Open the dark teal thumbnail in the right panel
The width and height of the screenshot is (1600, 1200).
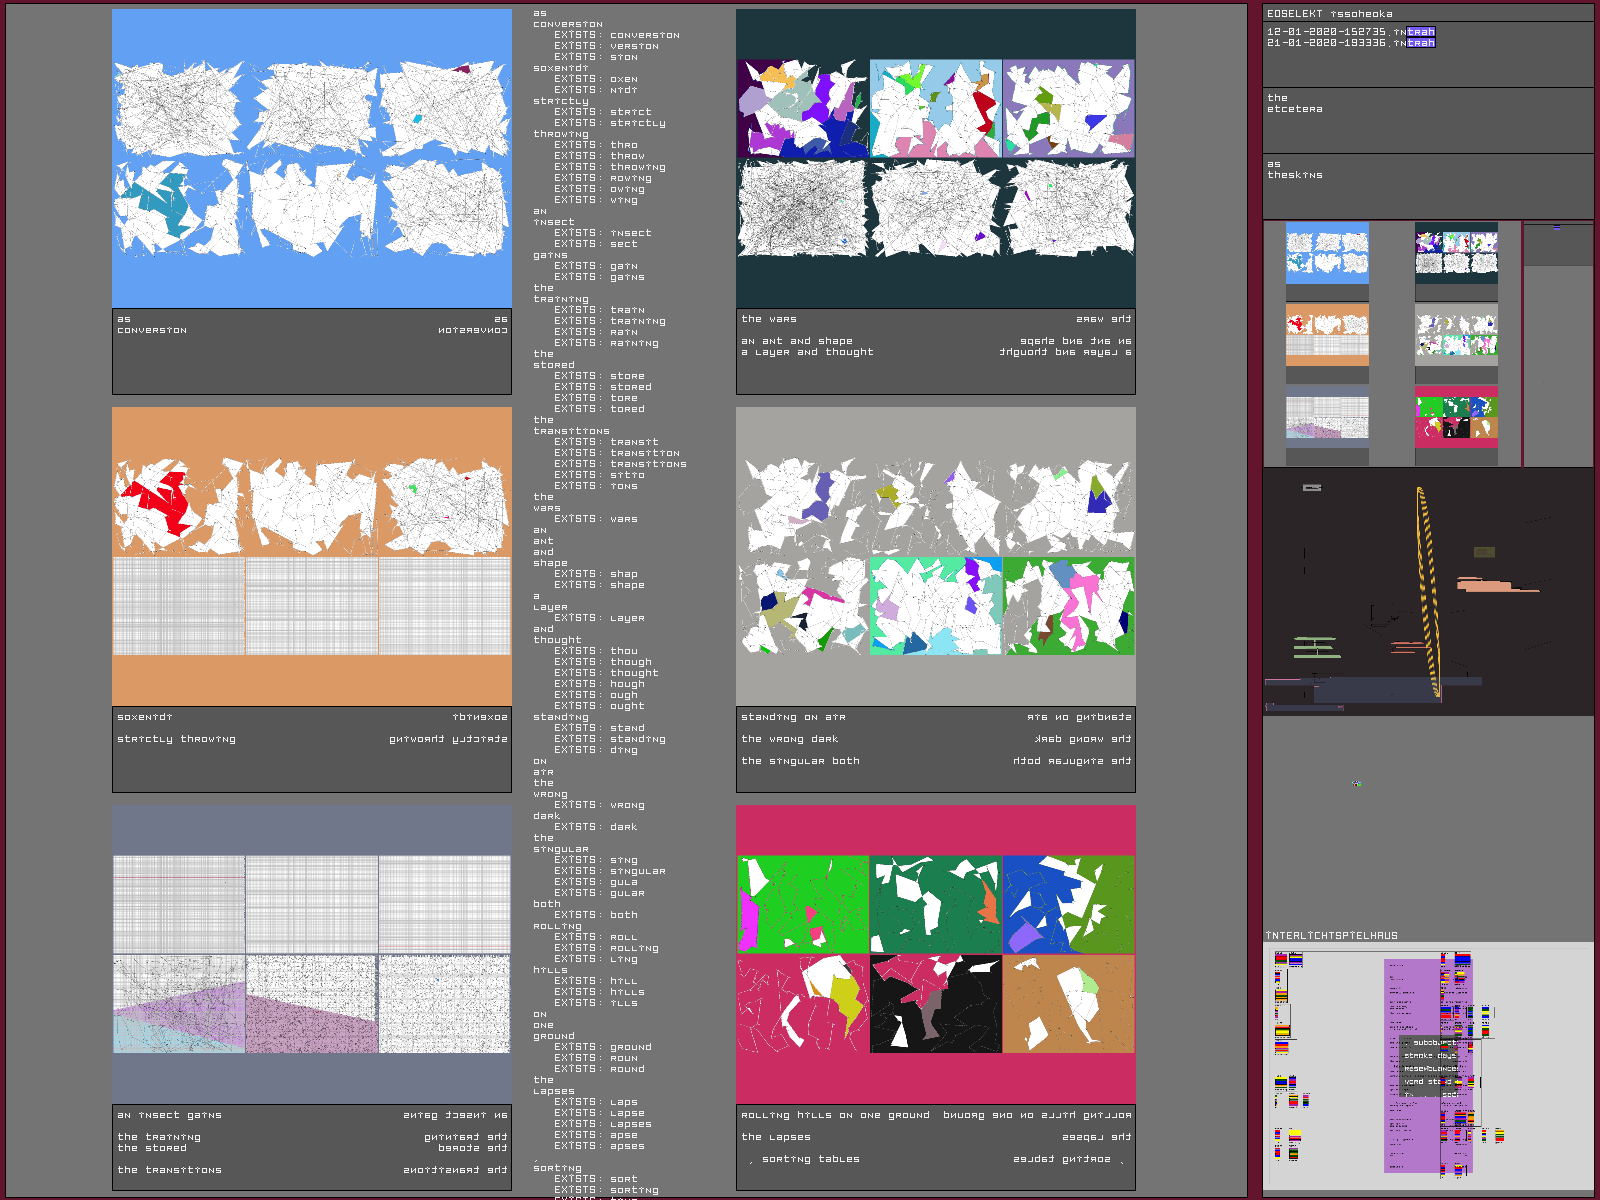click(1456, 254)
